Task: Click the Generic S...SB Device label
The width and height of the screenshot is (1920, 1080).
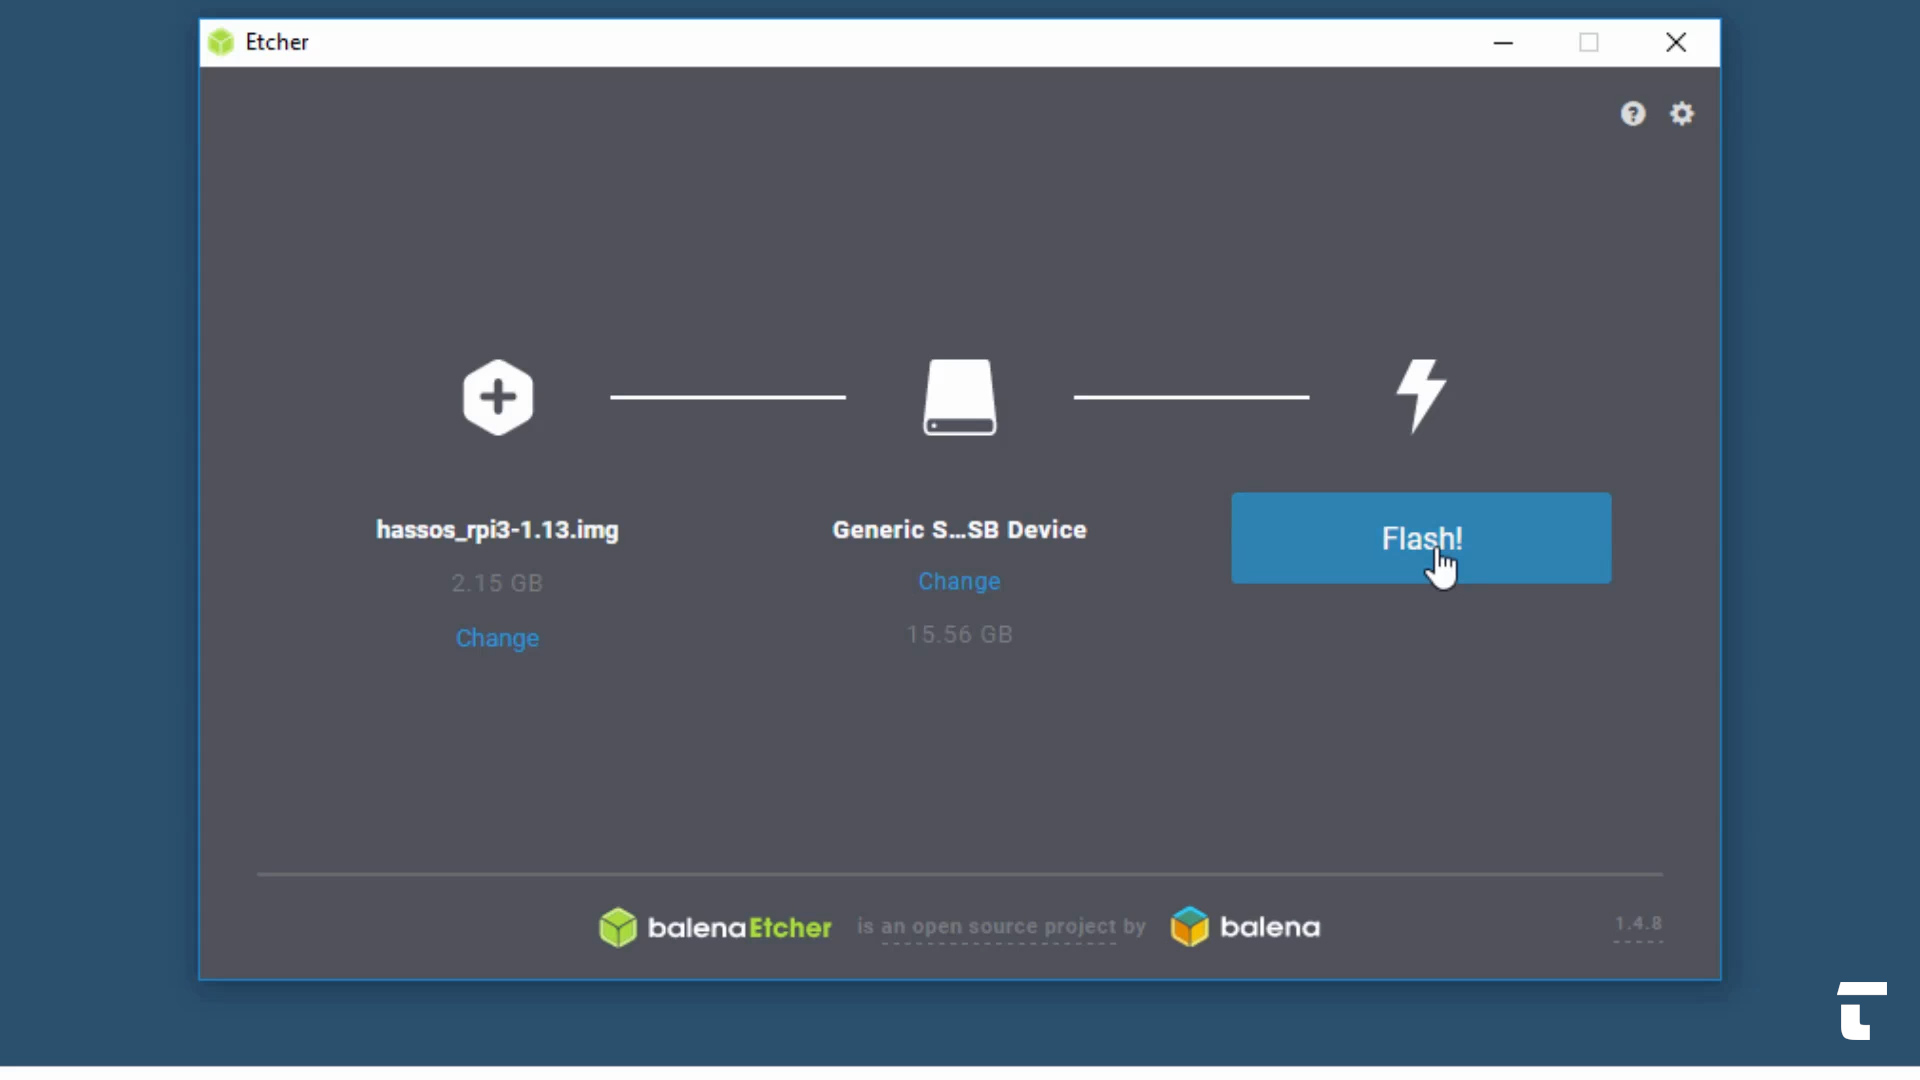Action: click(x=959, y=530)
